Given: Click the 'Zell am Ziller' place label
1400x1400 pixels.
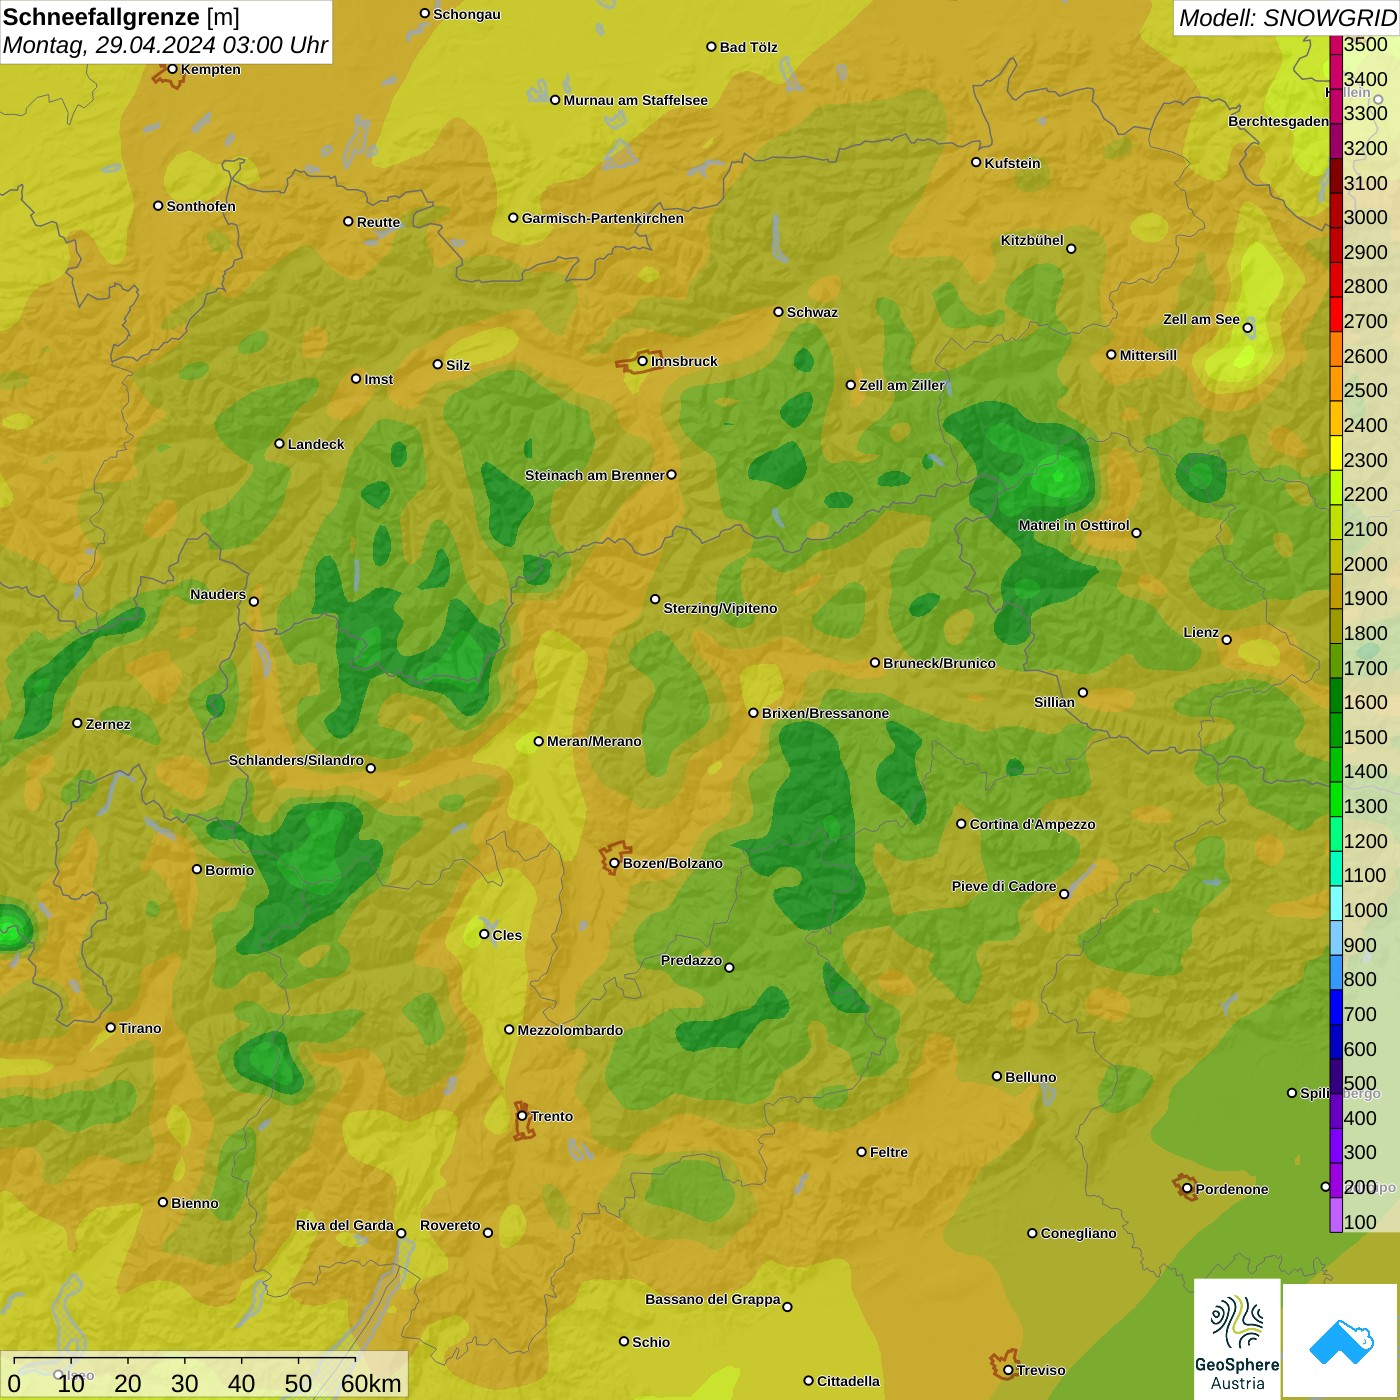Looking at the screenshot, I should coord(902,385).
